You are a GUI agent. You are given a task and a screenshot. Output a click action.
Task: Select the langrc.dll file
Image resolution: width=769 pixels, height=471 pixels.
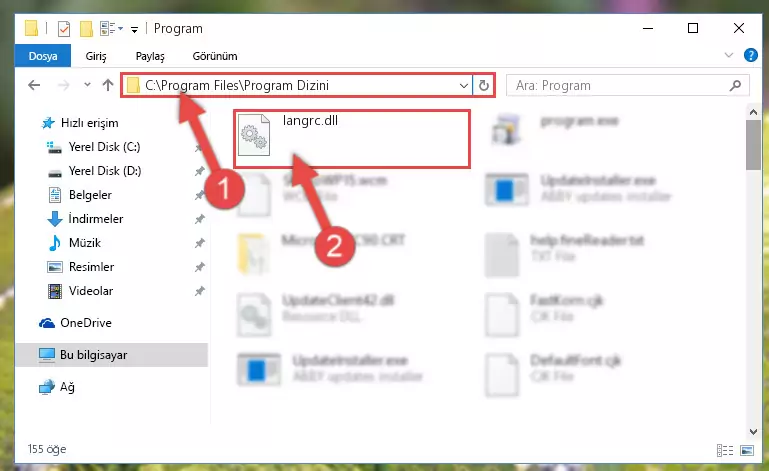[x=352, y=139]
